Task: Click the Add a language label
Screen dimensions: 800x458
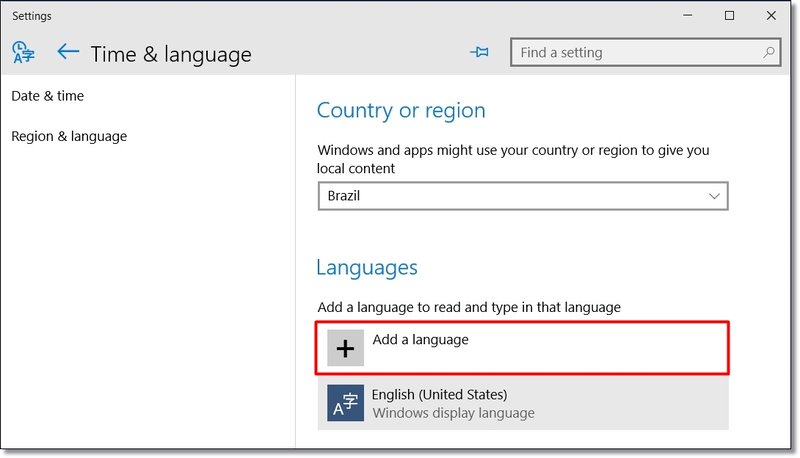Action: 420,340
